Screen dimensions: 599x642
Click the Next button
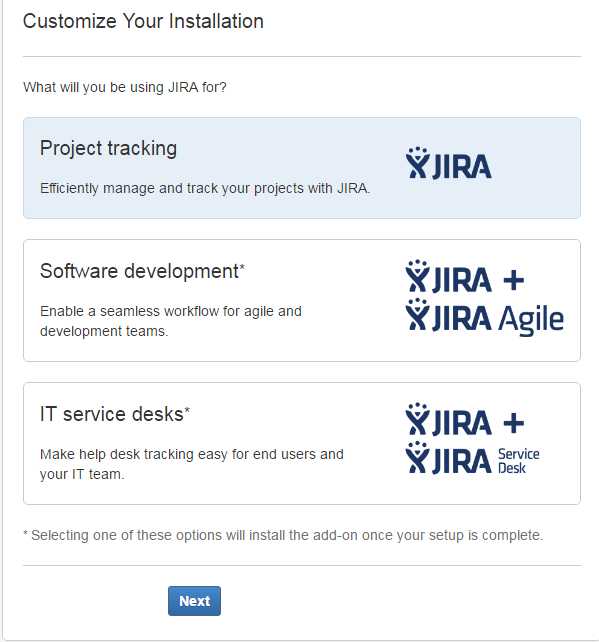194,601
